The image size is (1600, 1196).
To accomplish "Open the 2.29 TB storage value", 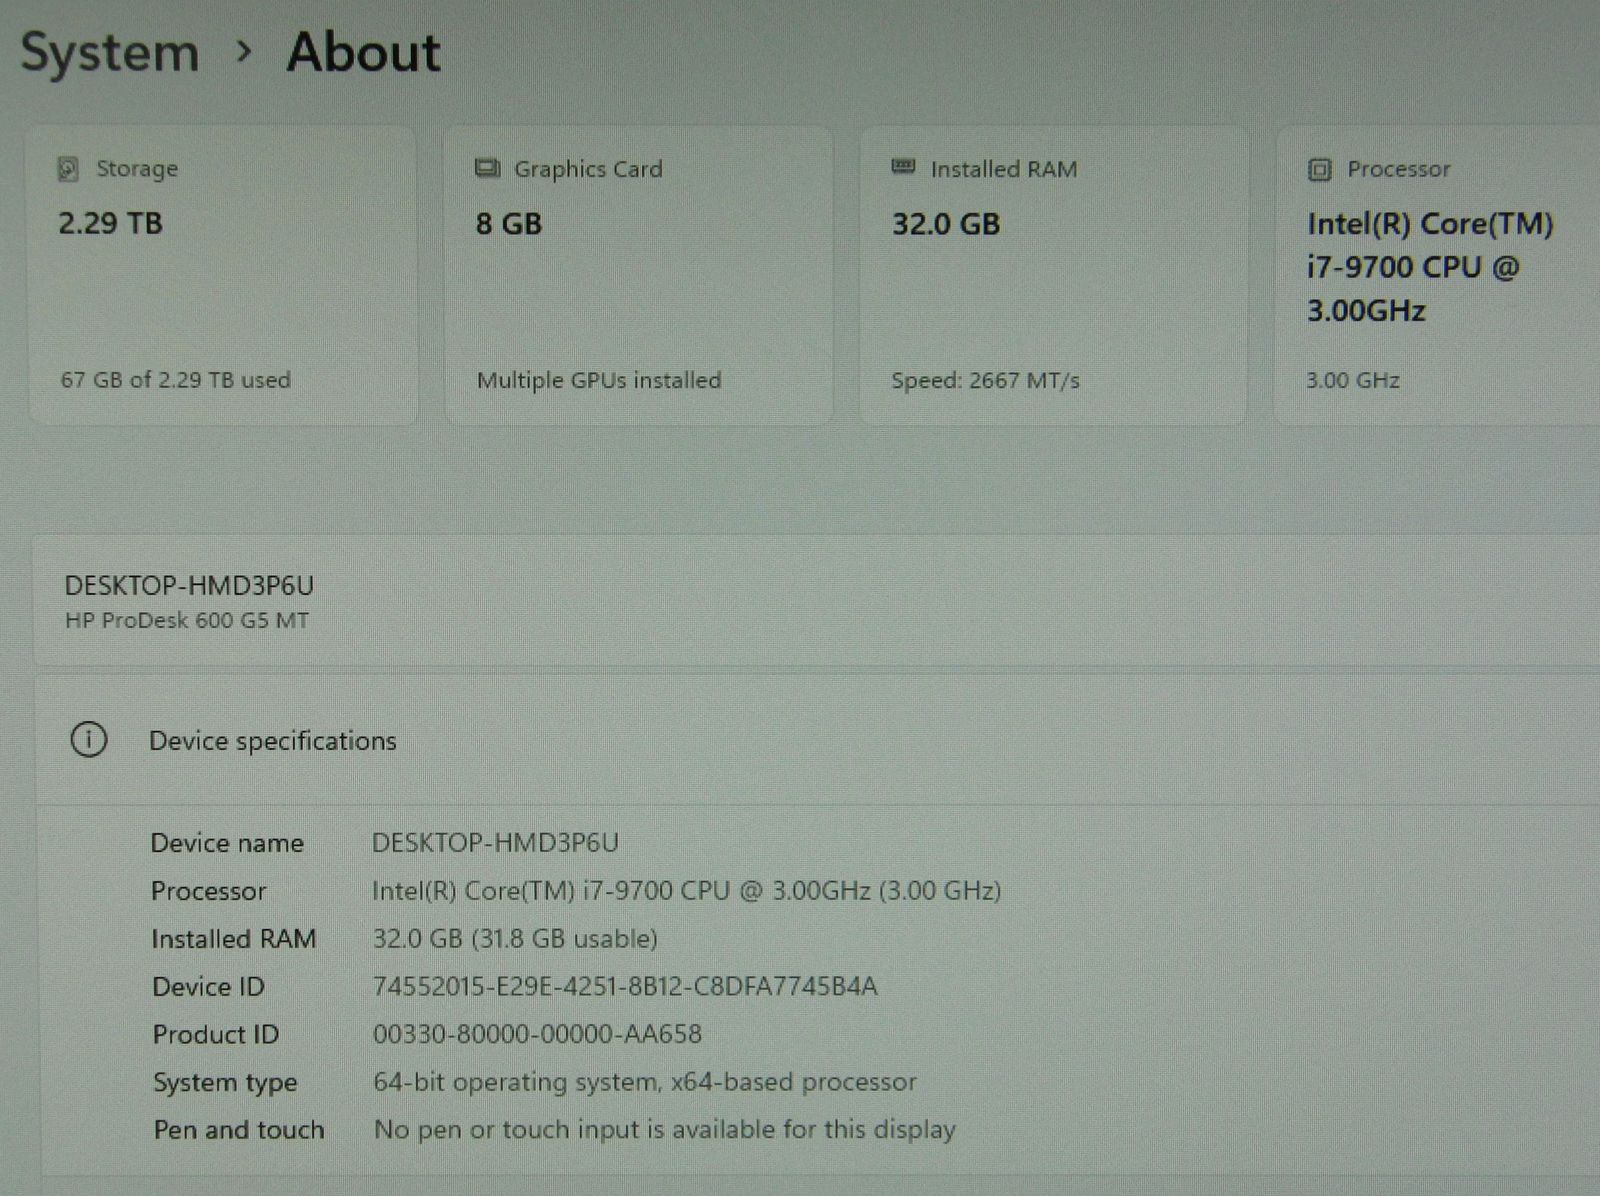I will [110, 223].
